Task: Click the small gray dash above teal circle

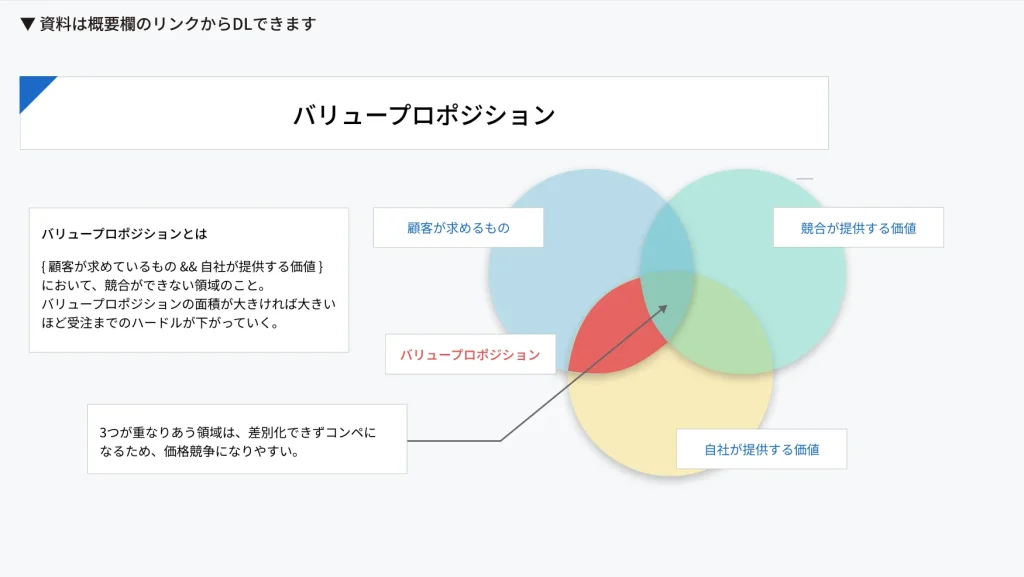Action: [804, 179]
